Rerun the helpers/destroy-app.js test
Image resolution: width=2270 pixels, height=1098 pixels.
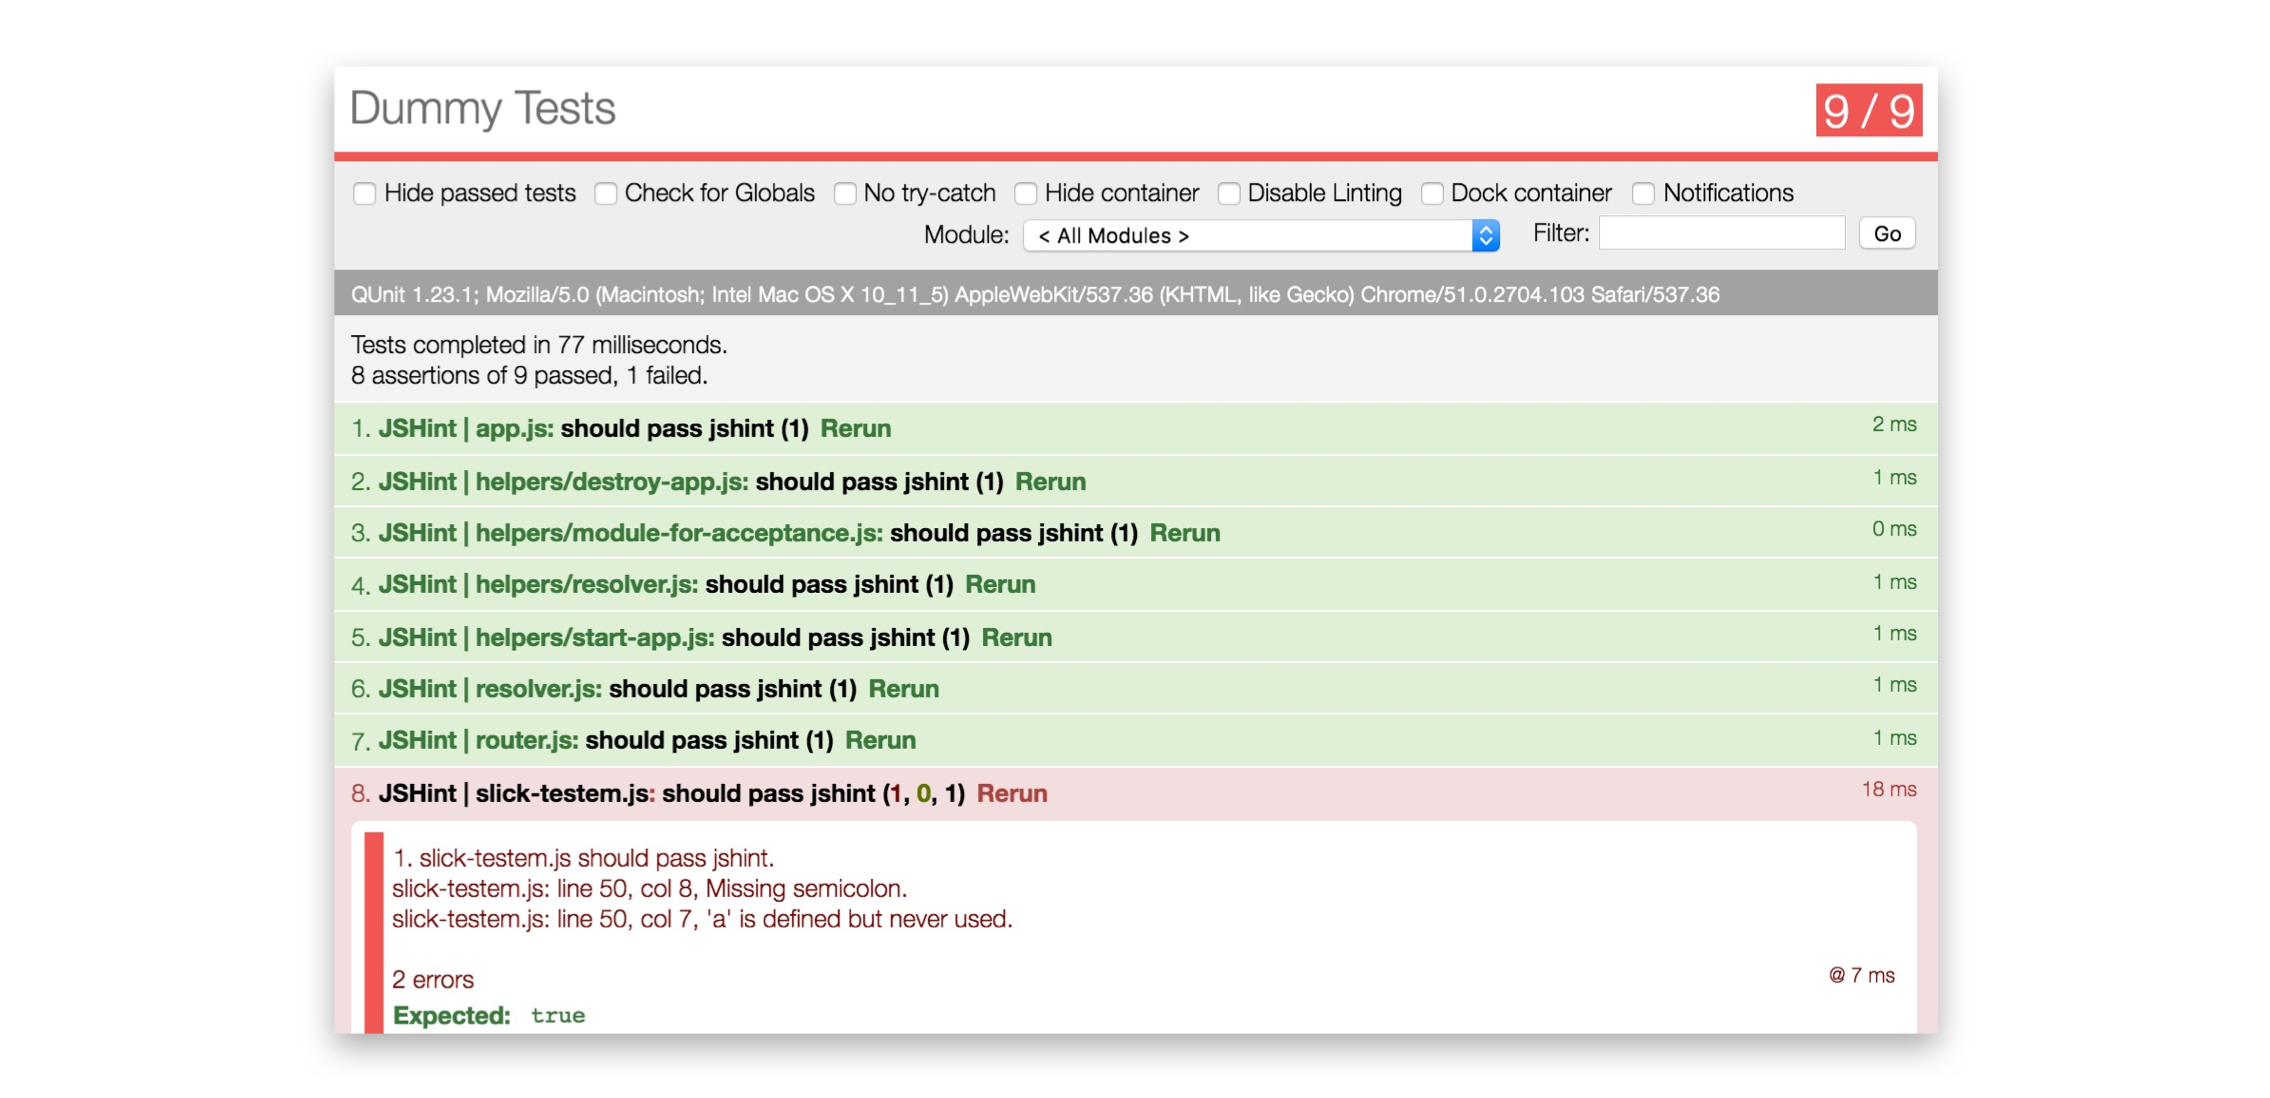coord(1050,481)
